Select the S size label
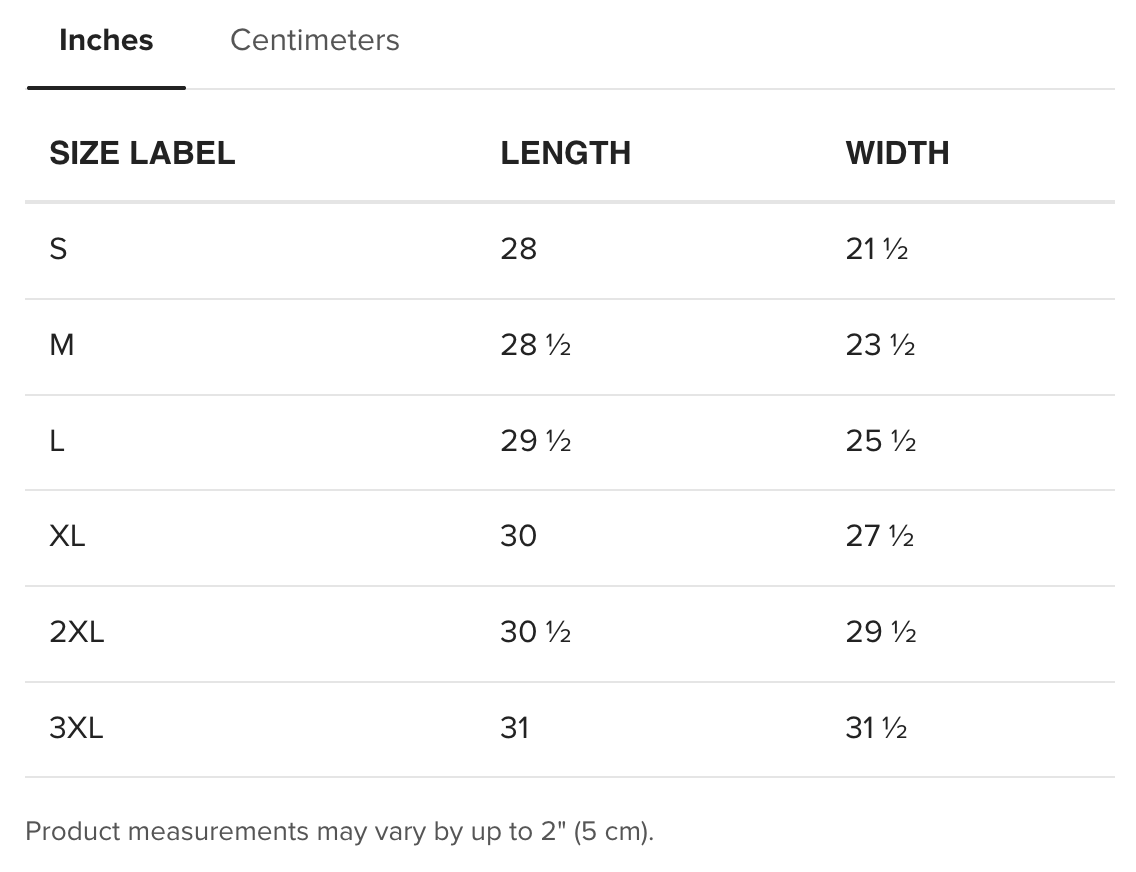The image size is (1136, 872). (58, 249)
